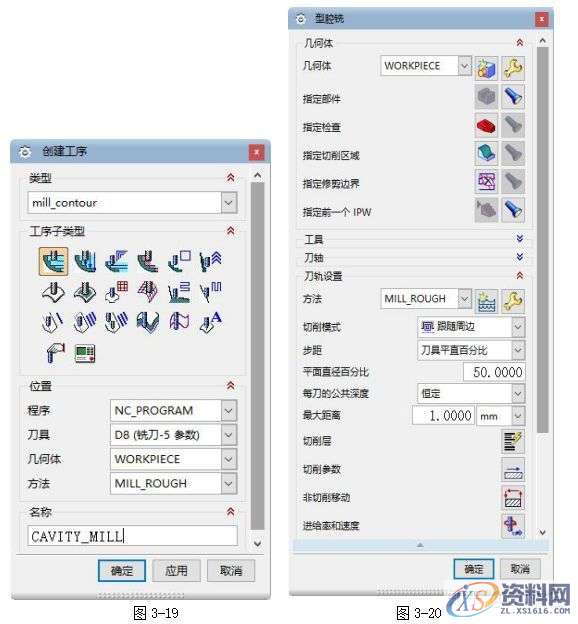Open the 非切削移动 non-cutting moves dialog
Screen dimensions: 578x624
click(x=513, y=498)
